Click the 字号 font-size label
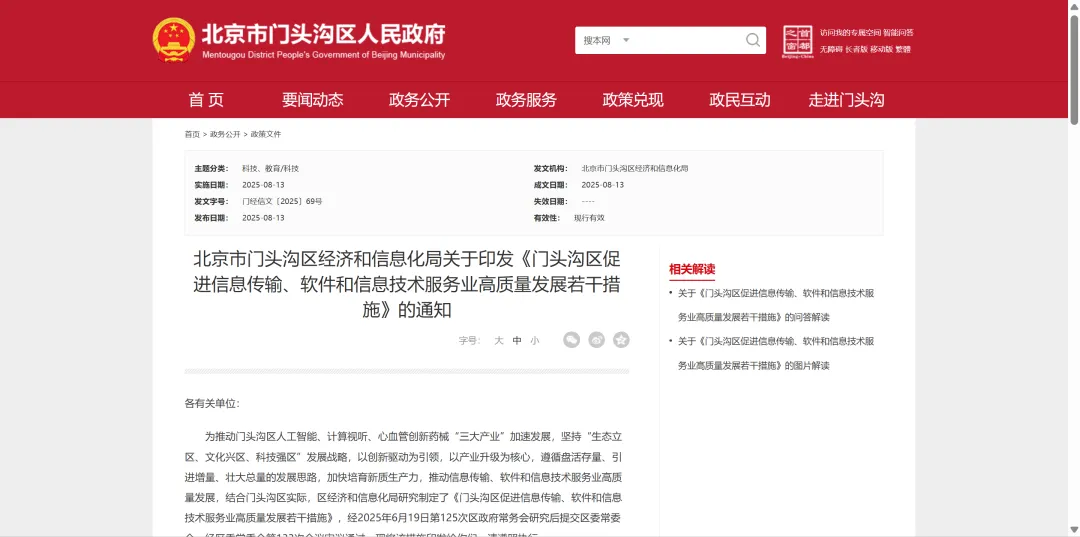 469,340
